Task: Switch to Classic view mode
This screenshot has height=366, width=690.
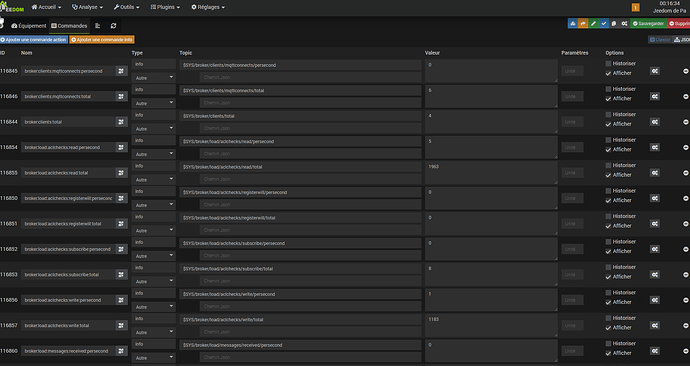Action: [x=660, y=40]
